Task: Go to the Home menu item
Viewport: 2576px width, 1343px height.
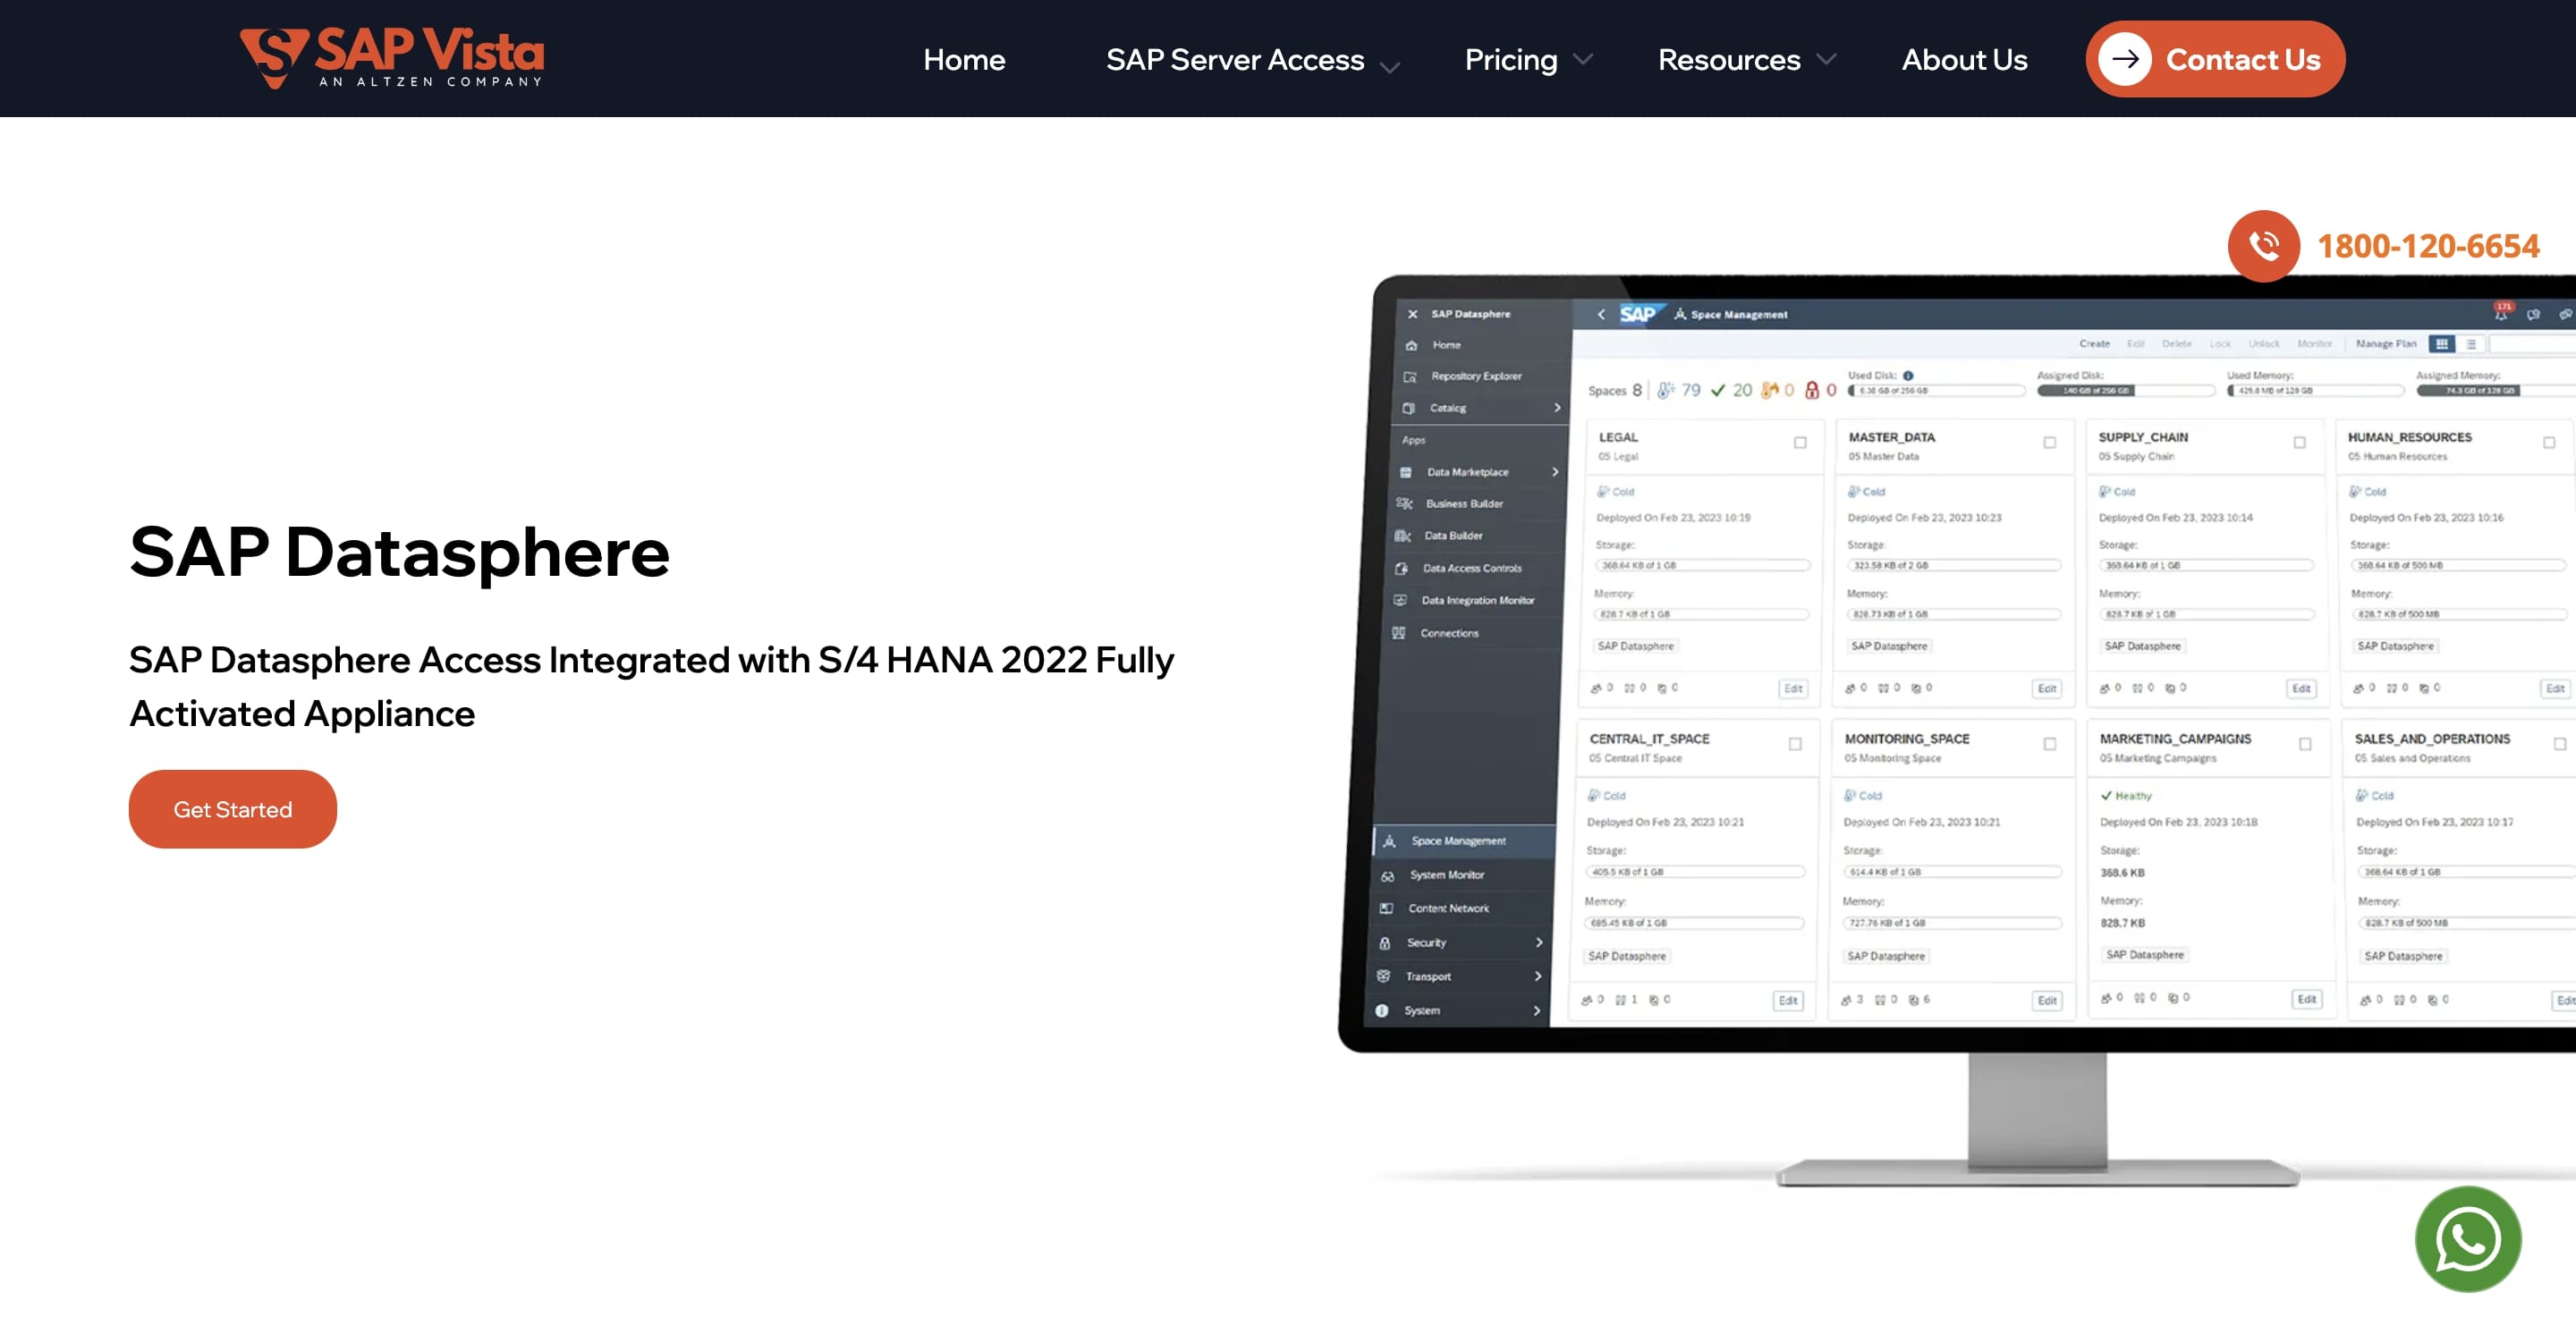Action: click(x=963, y=60)
